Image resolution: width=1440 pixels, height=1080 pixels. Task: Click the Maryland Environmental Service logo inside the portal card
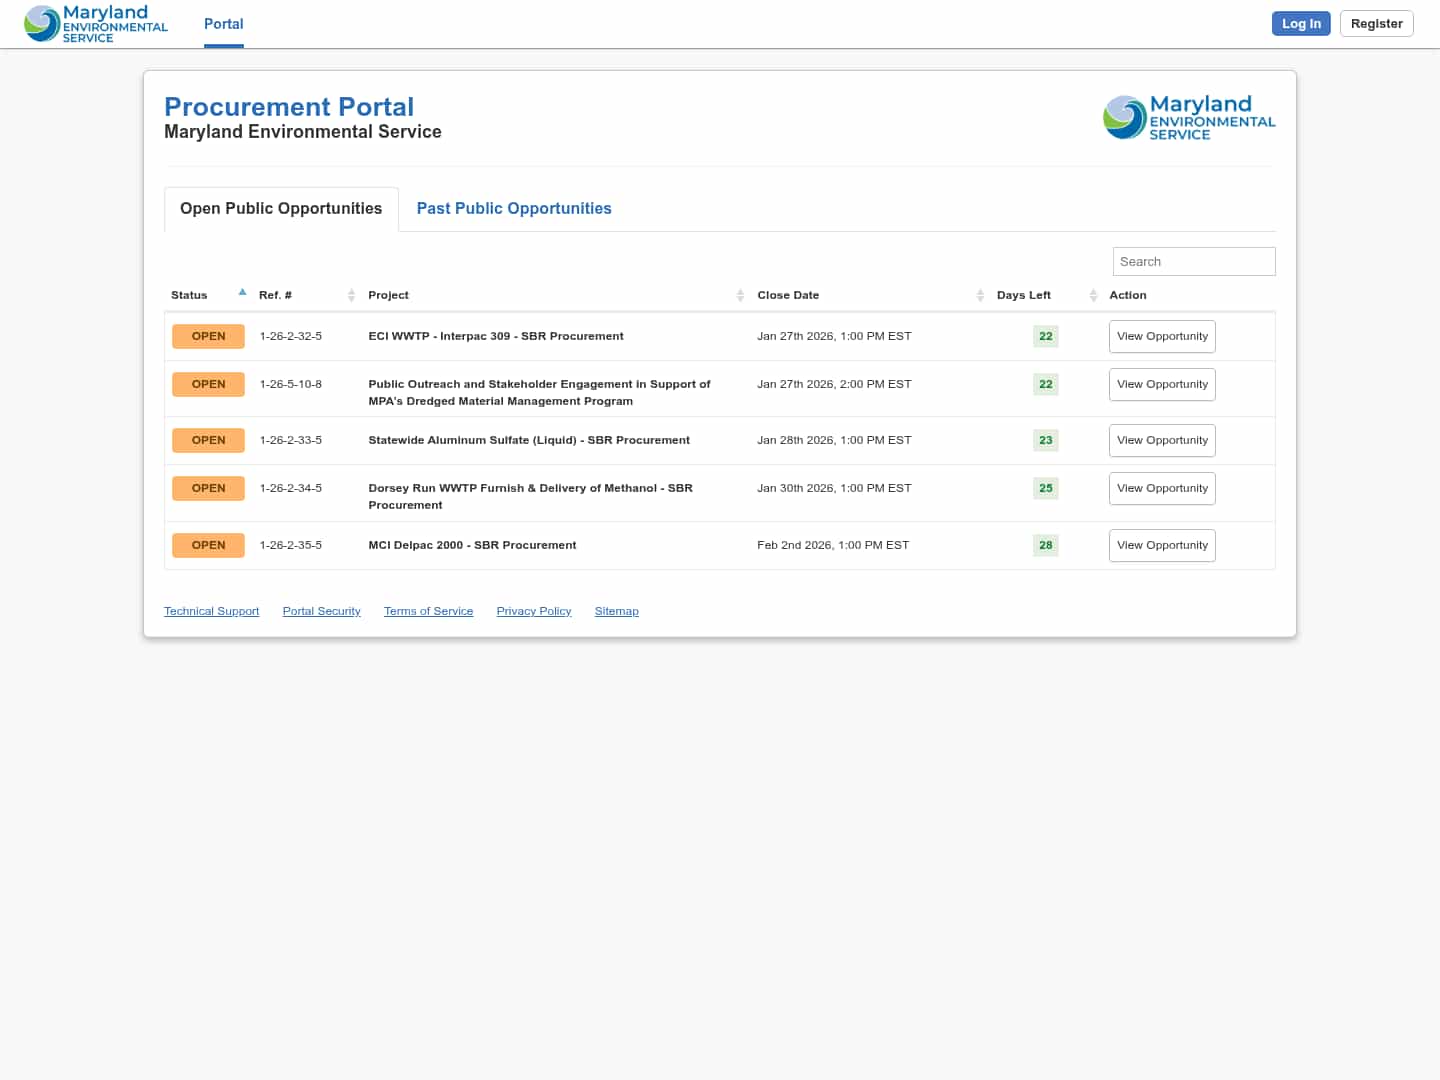1189,116
